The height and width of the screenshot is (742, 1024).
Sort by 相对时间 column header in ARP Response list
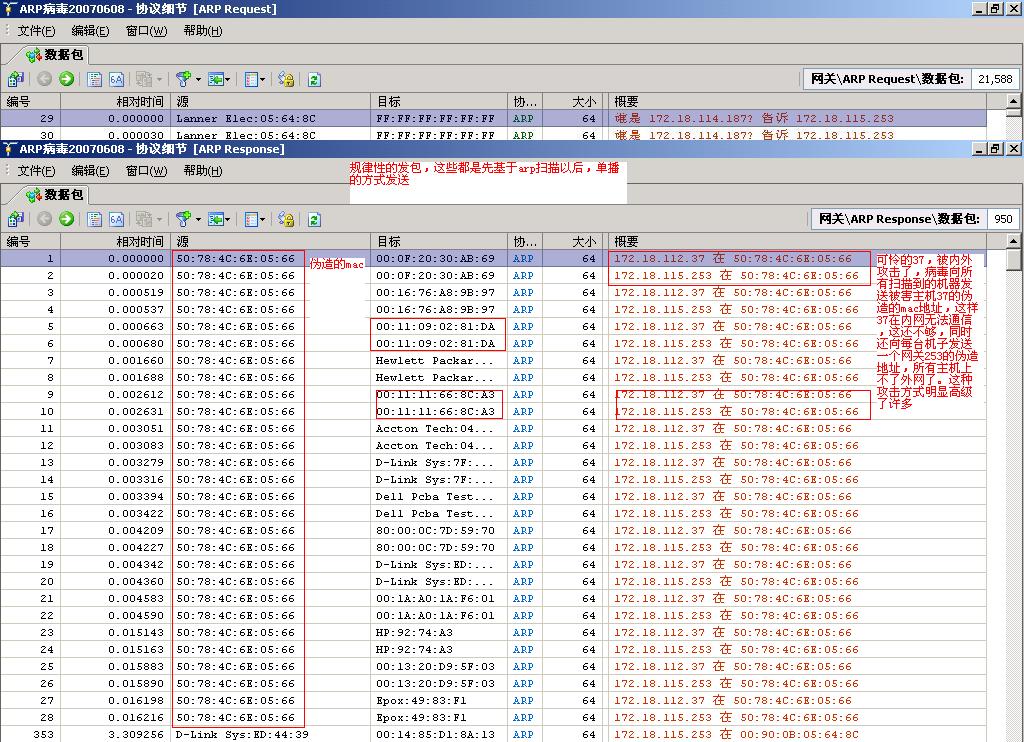pyautogui.click(x=139, y=241)
